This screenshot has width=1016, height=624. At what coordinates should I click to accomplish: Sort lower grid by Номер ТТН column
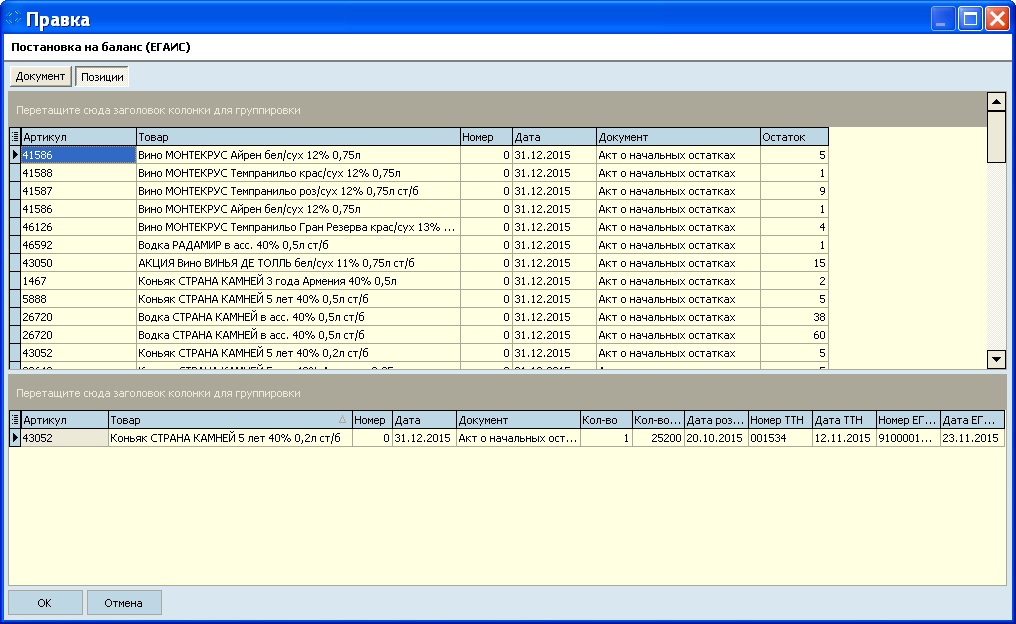(780, 420)
